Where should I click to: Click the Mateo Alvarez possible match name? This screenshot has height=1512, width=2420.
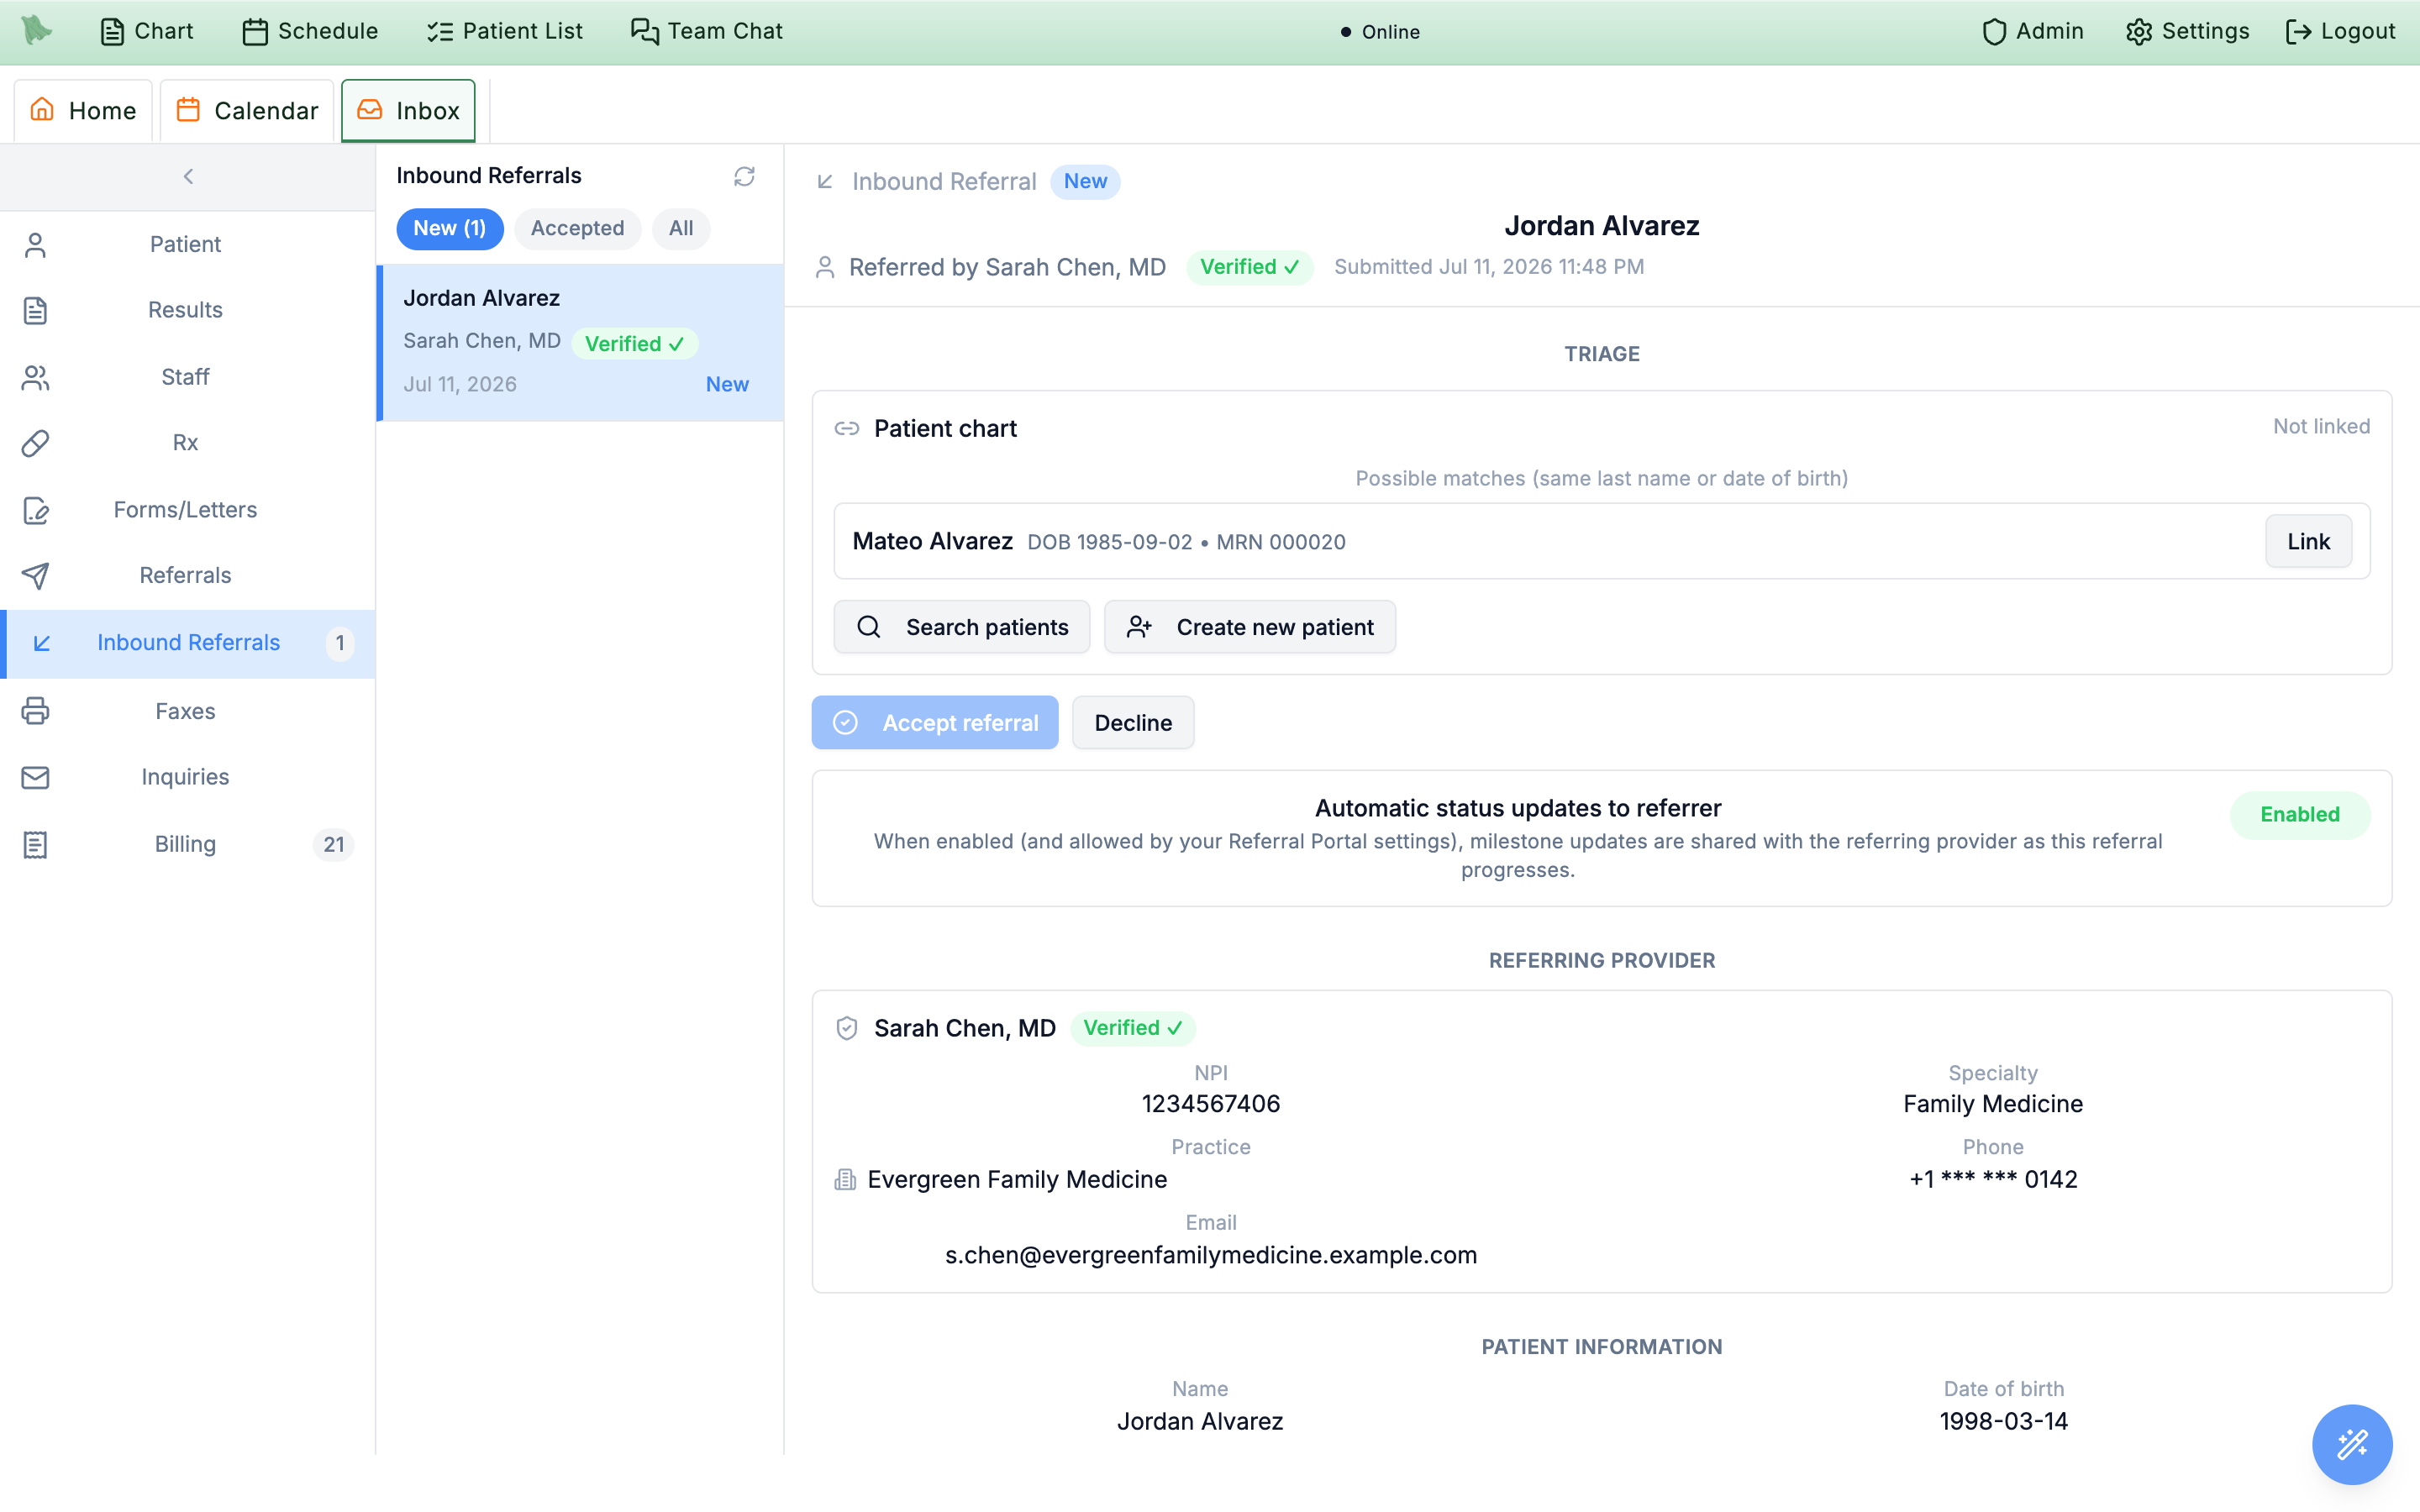point(932,542)
